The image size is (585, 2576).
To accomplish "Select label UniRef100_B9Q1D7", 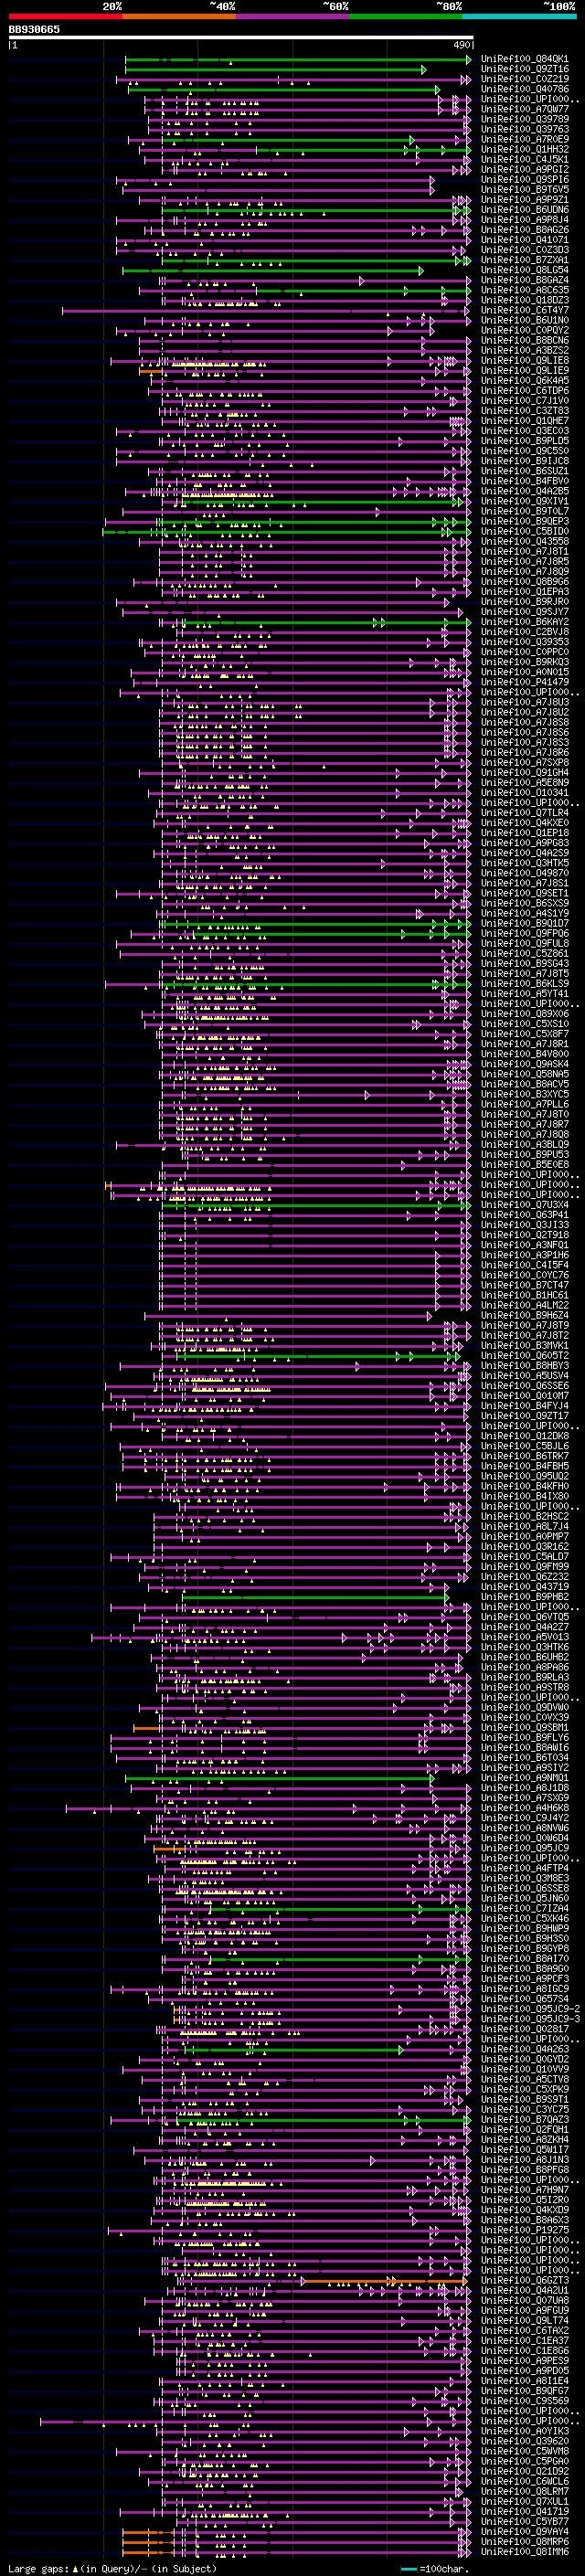I will click(x=524, y=924).
